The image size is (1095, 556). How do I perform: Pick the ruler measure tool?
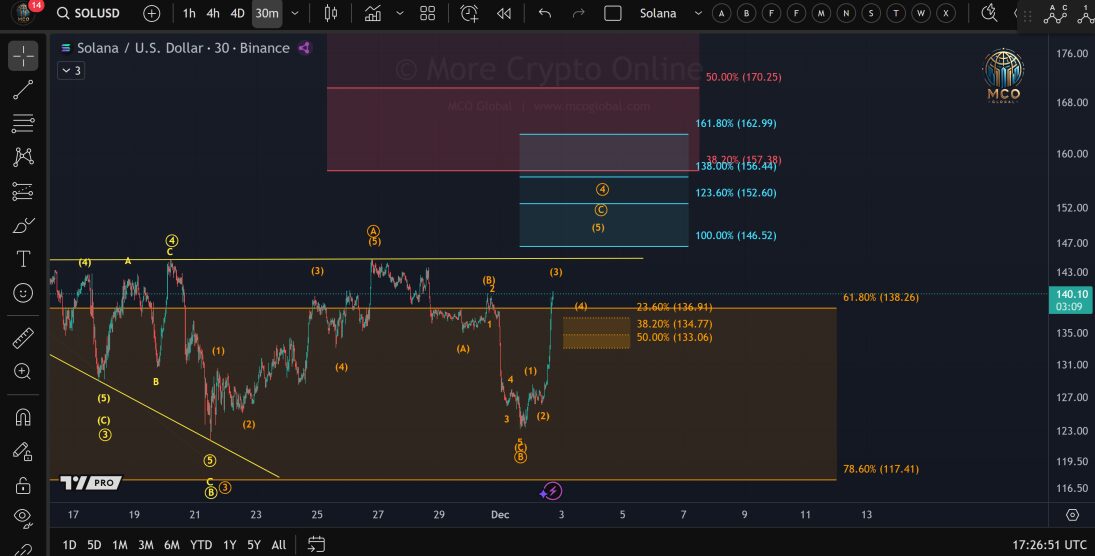23,338
